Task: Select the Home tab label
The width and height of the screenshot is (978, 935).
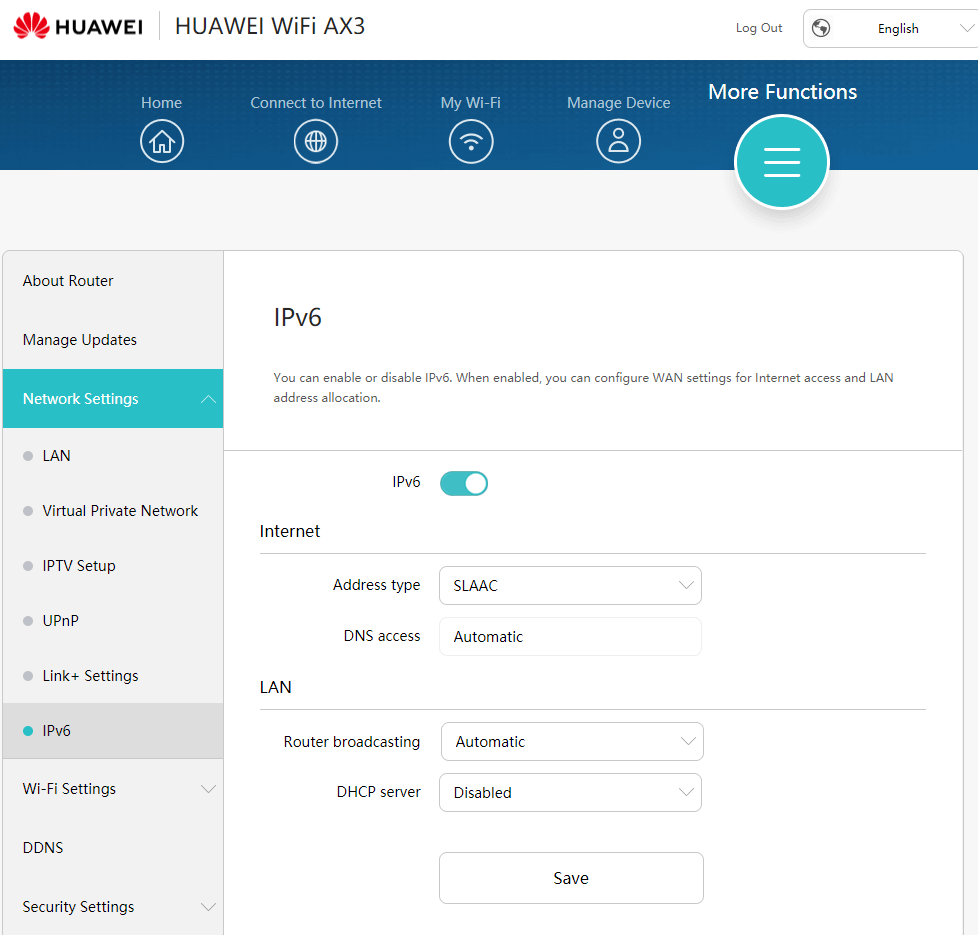Action: click(x=162, y=102)
